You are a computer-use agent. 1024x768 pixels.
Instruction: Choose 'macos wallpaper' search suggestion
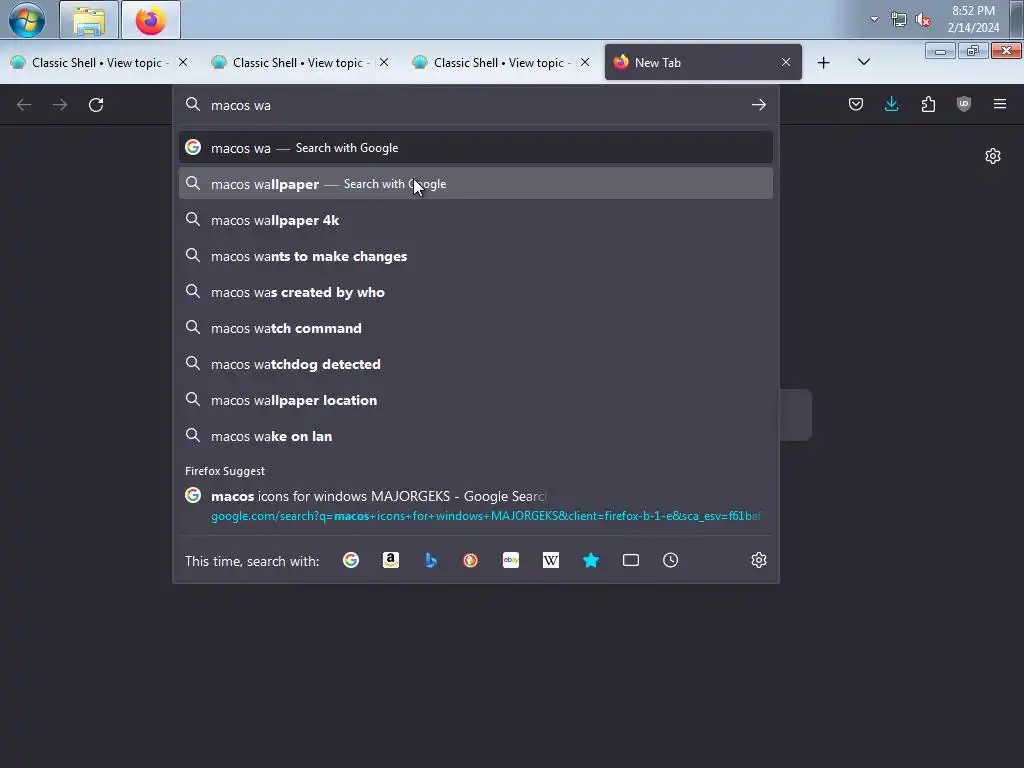coord(475,184)
